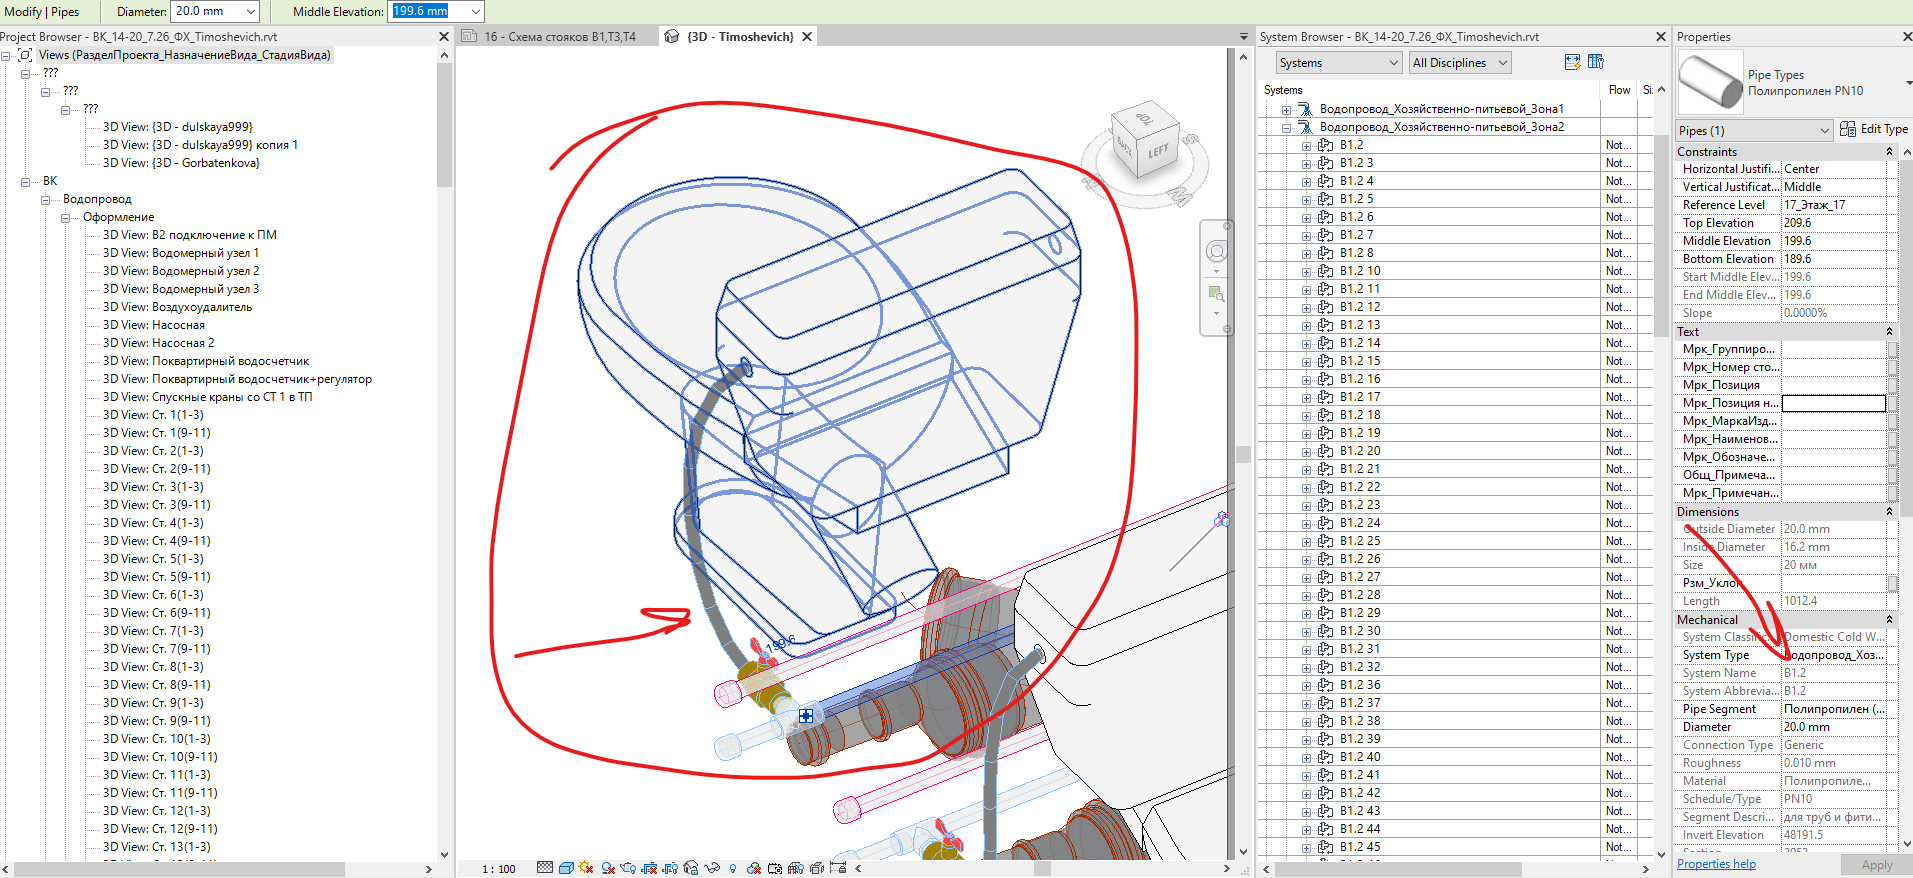
Task: Click the pipe type preview thumbnail
Action: 1710,81
